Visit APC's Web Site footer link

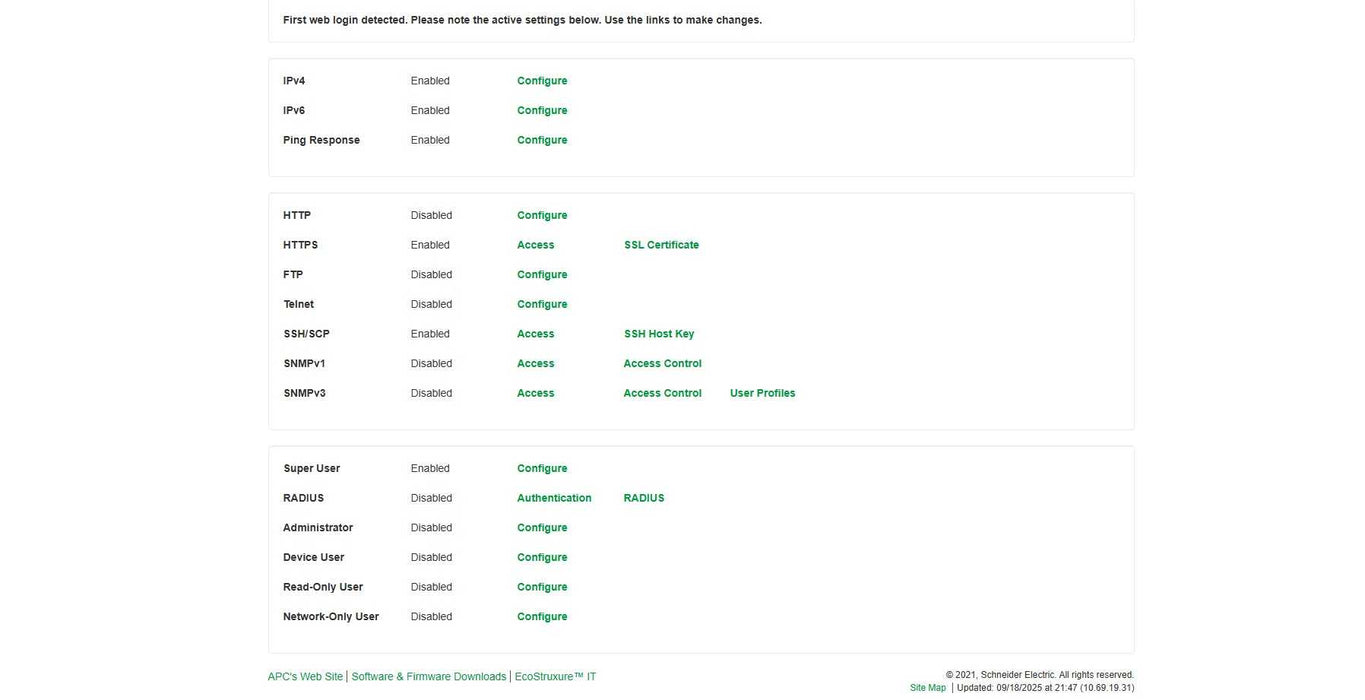click(305, 677)
